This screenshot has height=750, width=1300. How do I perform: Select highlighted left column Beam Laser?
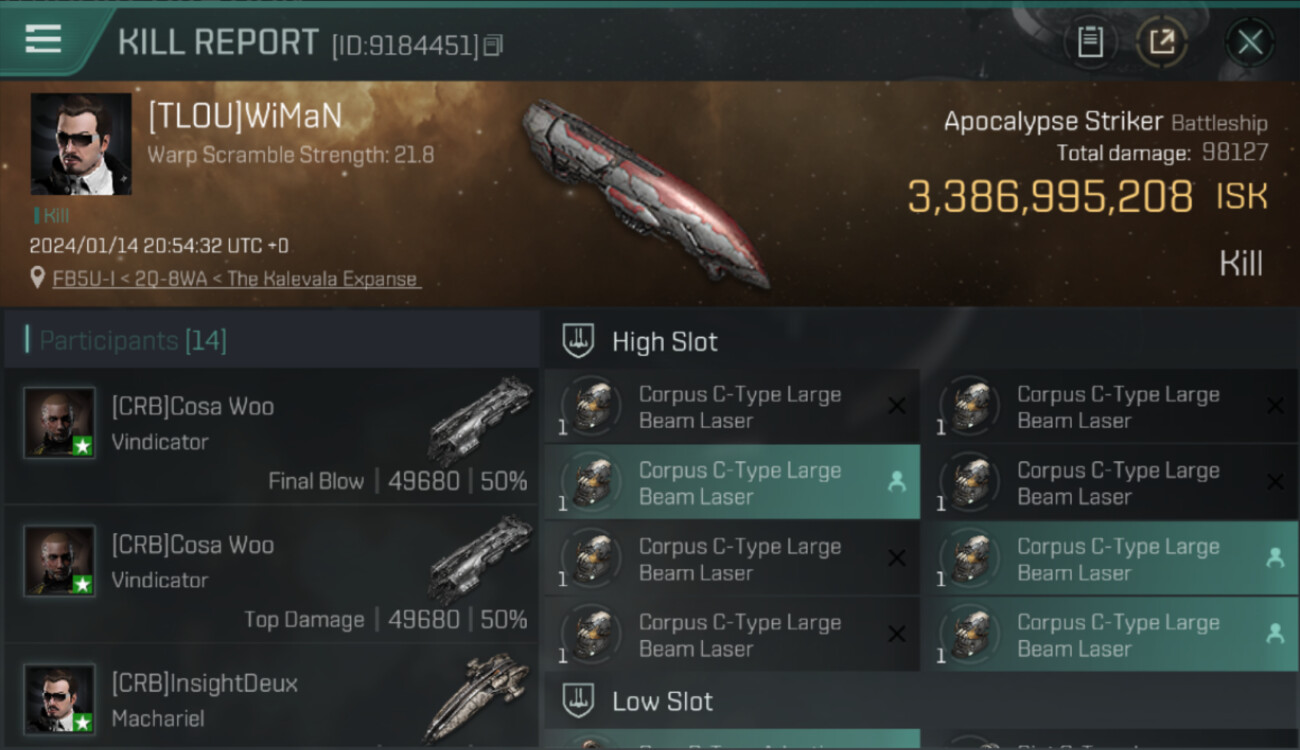[732, 482]
